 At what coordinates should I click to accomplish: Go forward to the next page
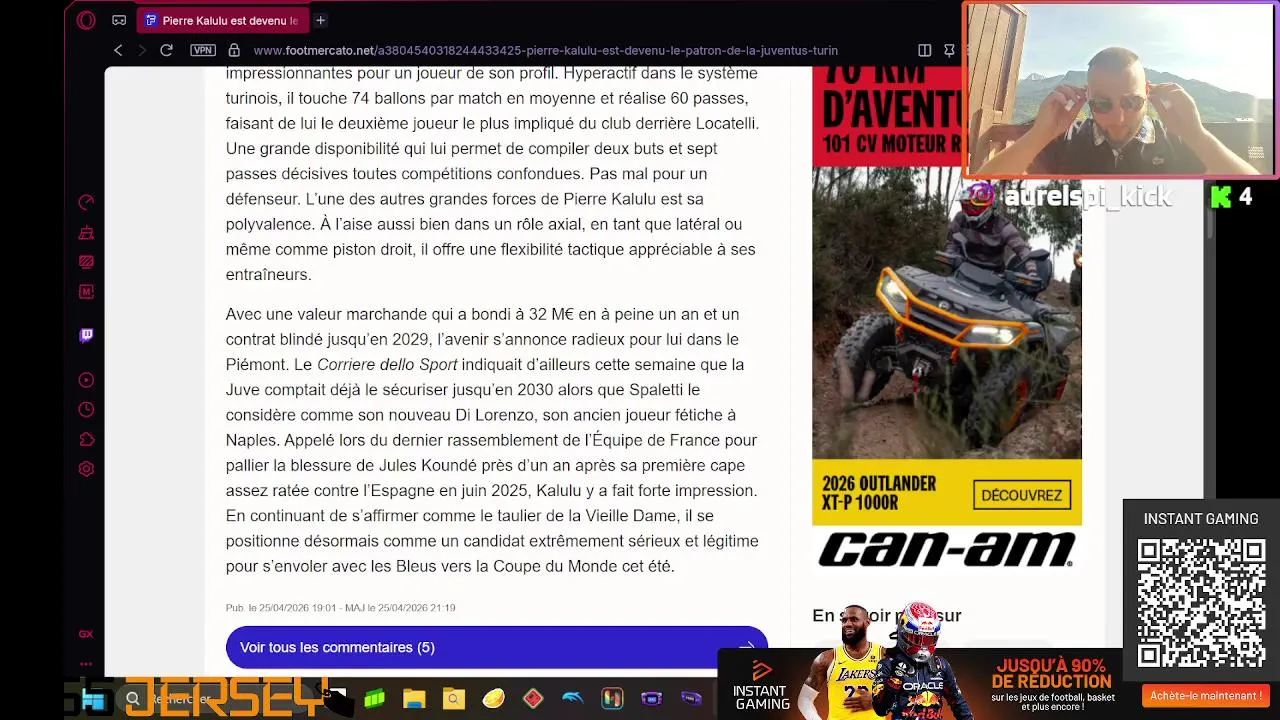[x=142, y=50]
